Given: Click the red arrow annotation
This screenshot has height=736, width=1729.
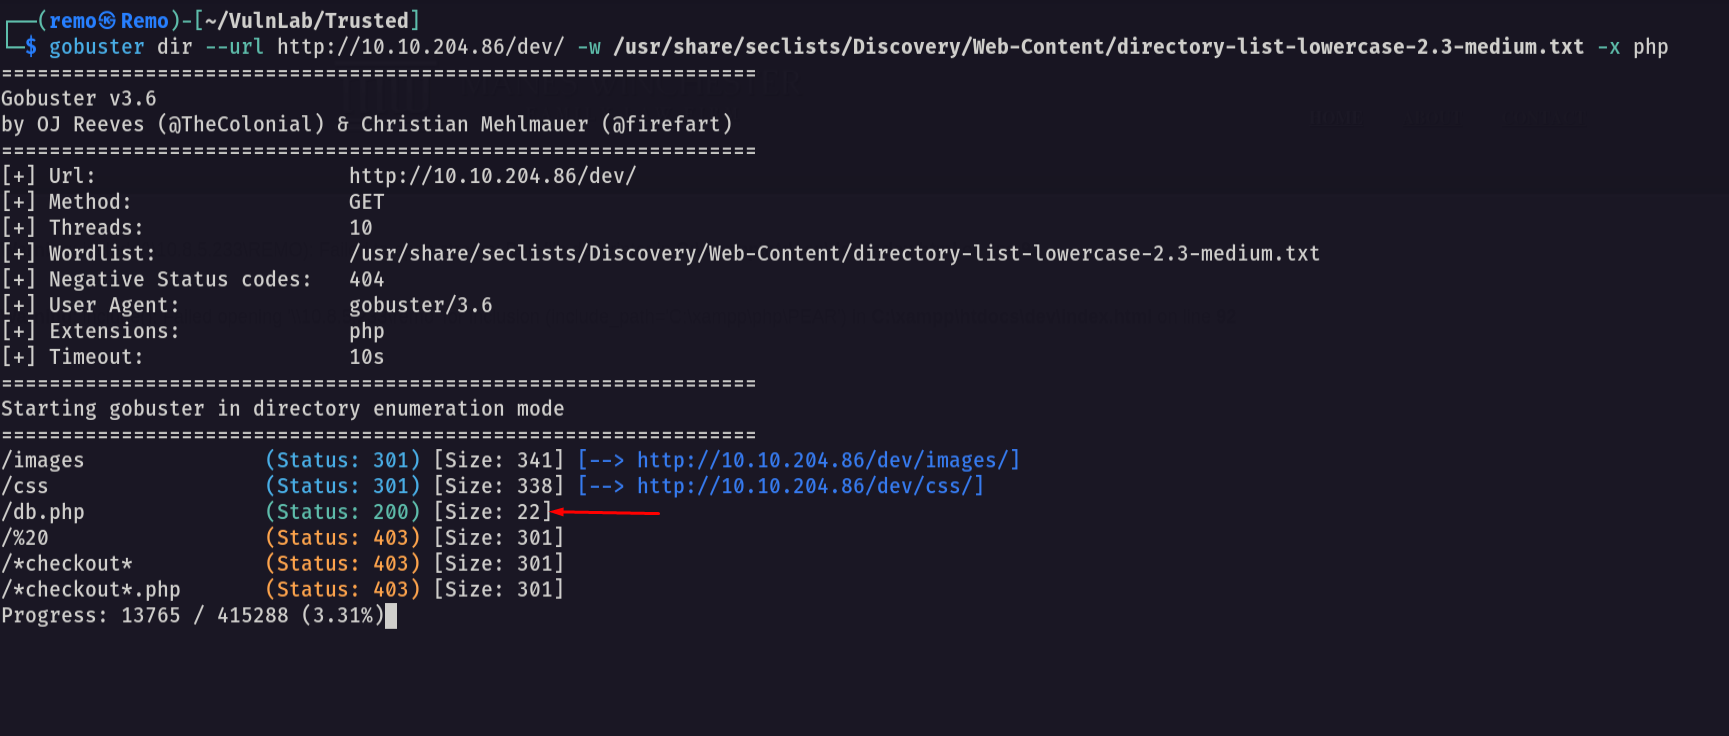Looking at the screenshot, I should tap(606, 512).
